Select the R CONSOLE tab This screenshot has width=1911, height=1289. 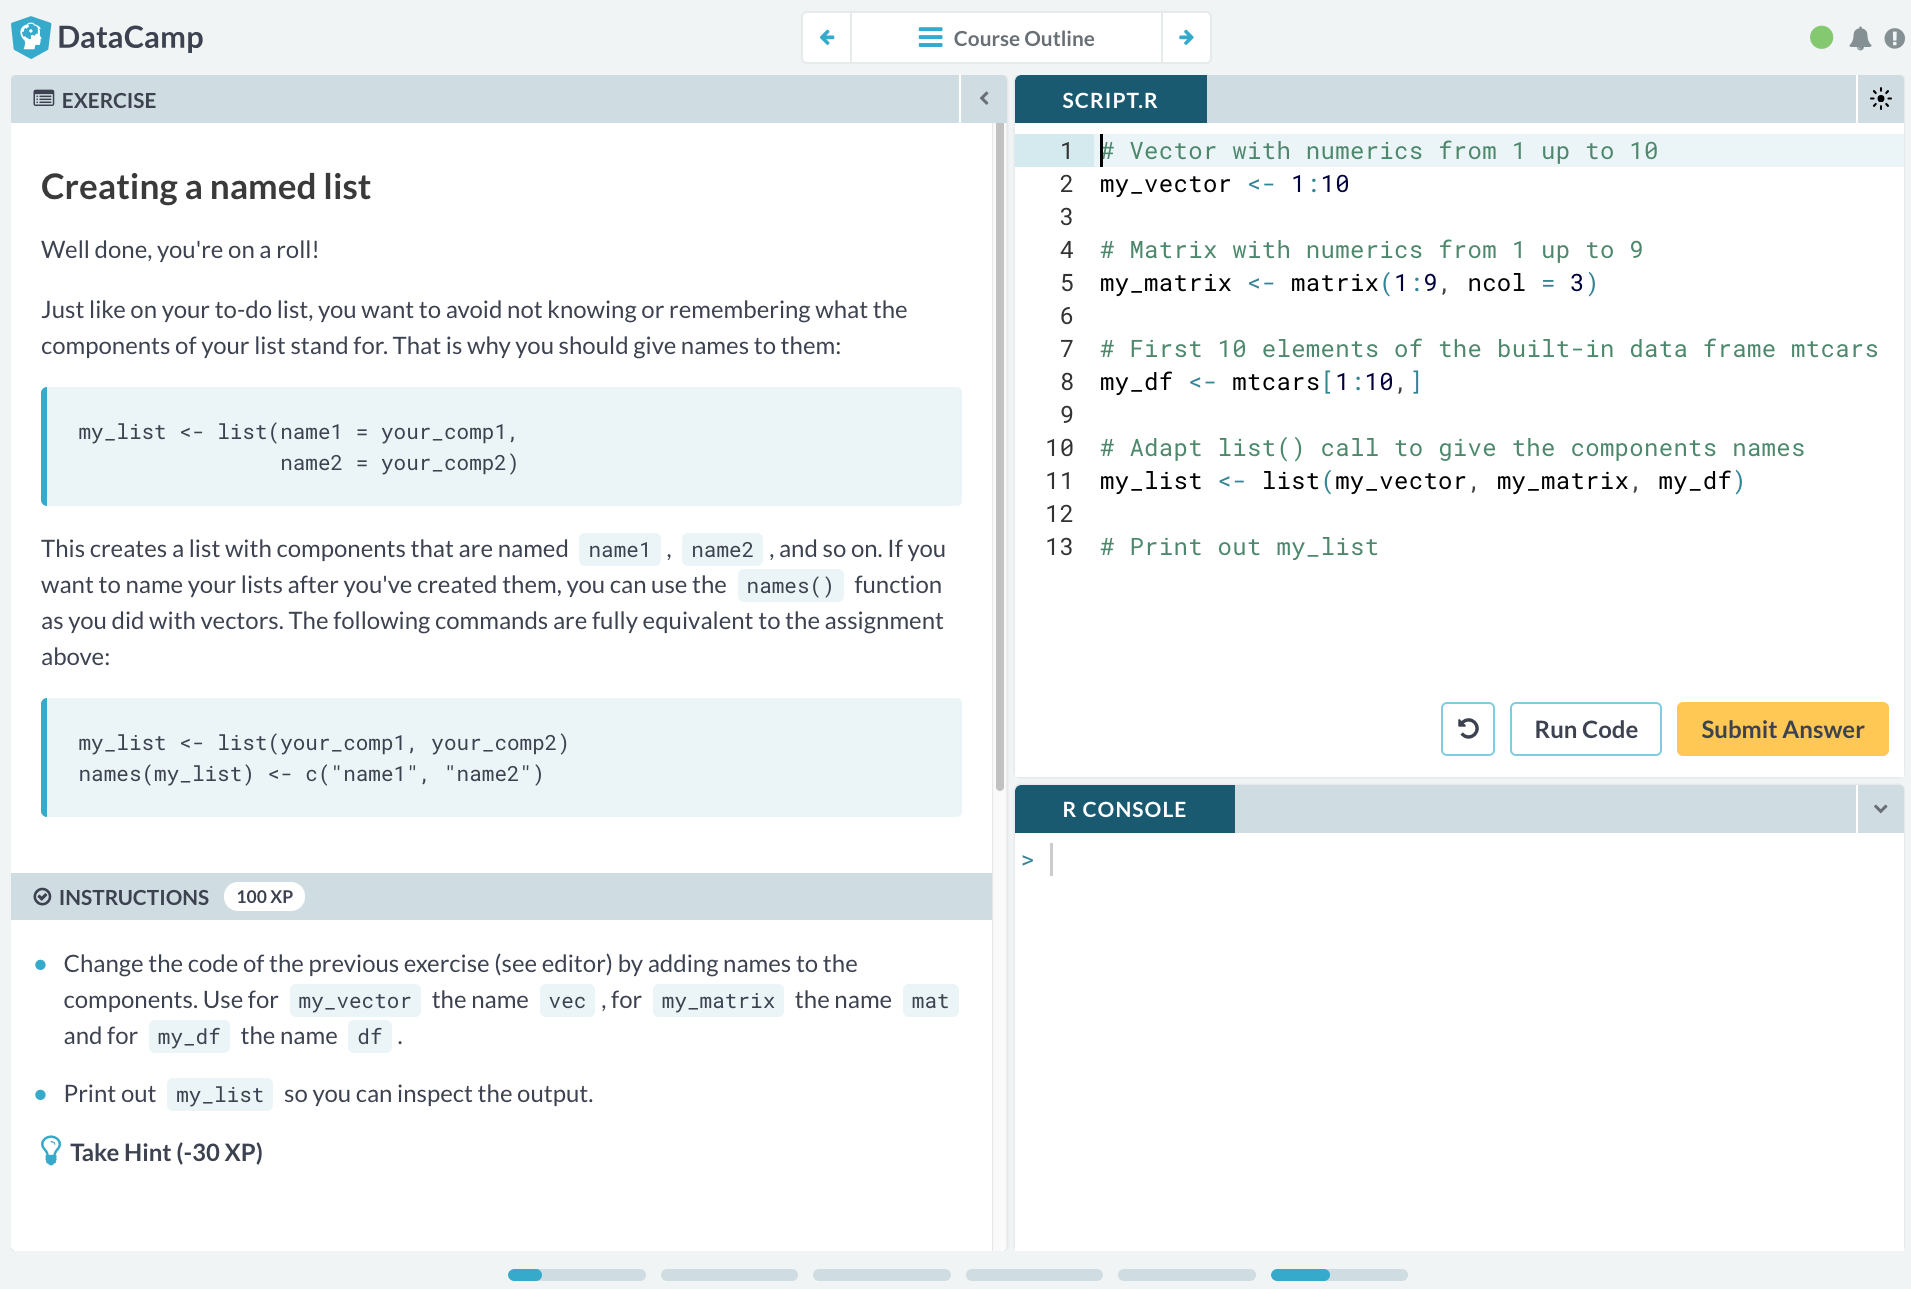1124,809
